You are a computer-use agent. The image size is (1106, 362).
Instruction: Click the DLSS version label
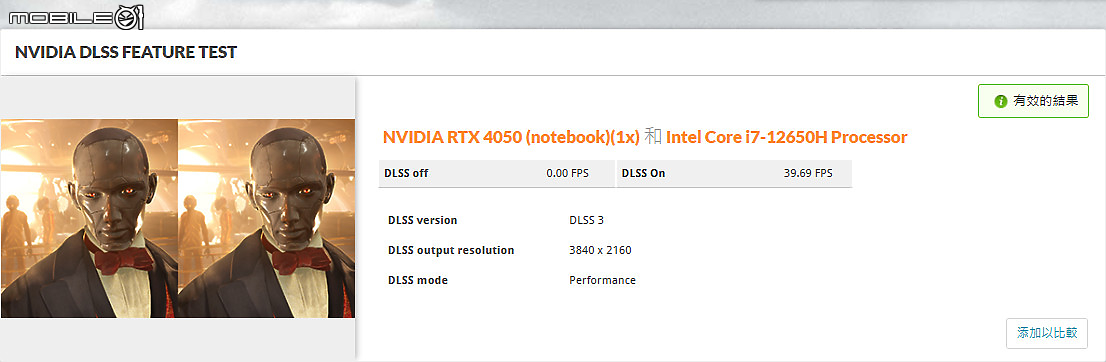coord(423,220)
